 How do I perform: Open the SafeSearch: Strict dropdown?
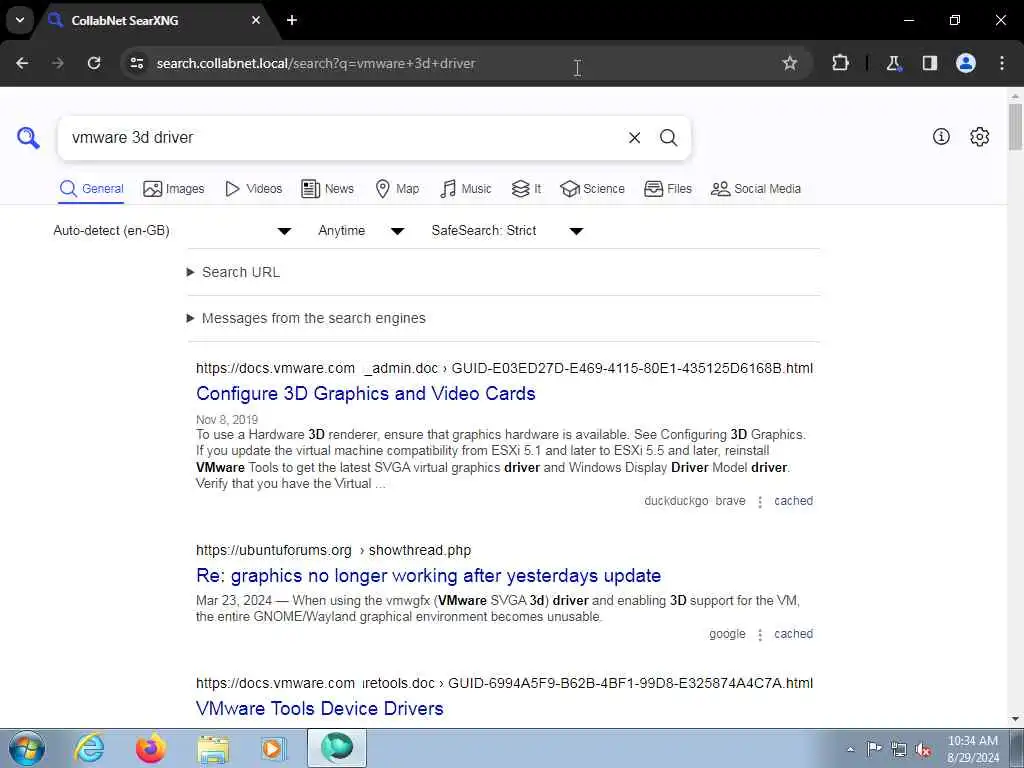click(x=507, y=231)
